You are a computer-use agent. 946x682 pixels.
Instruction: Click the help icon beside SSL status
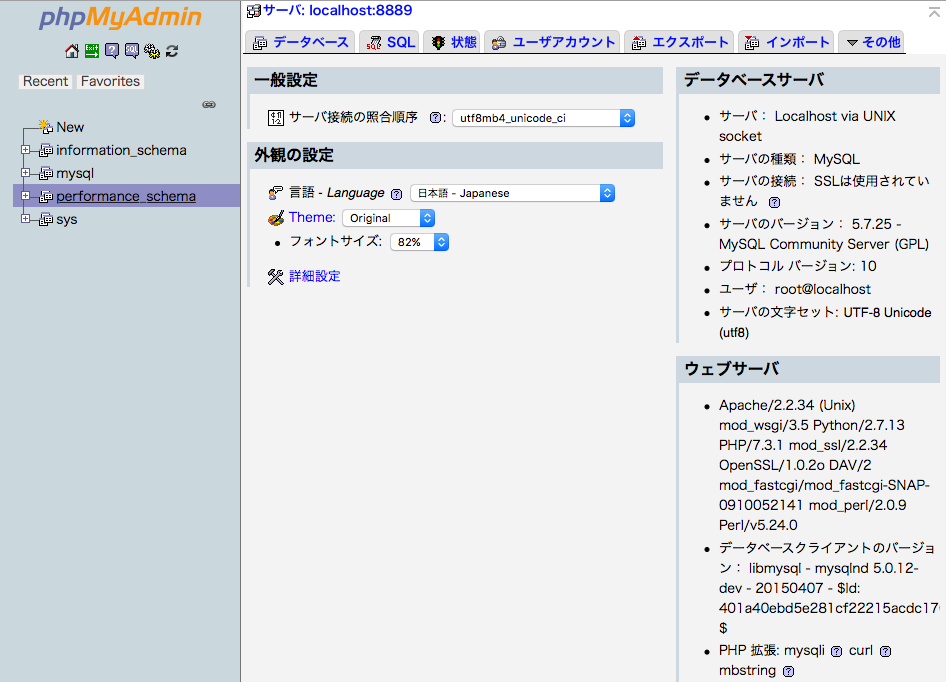773,201
